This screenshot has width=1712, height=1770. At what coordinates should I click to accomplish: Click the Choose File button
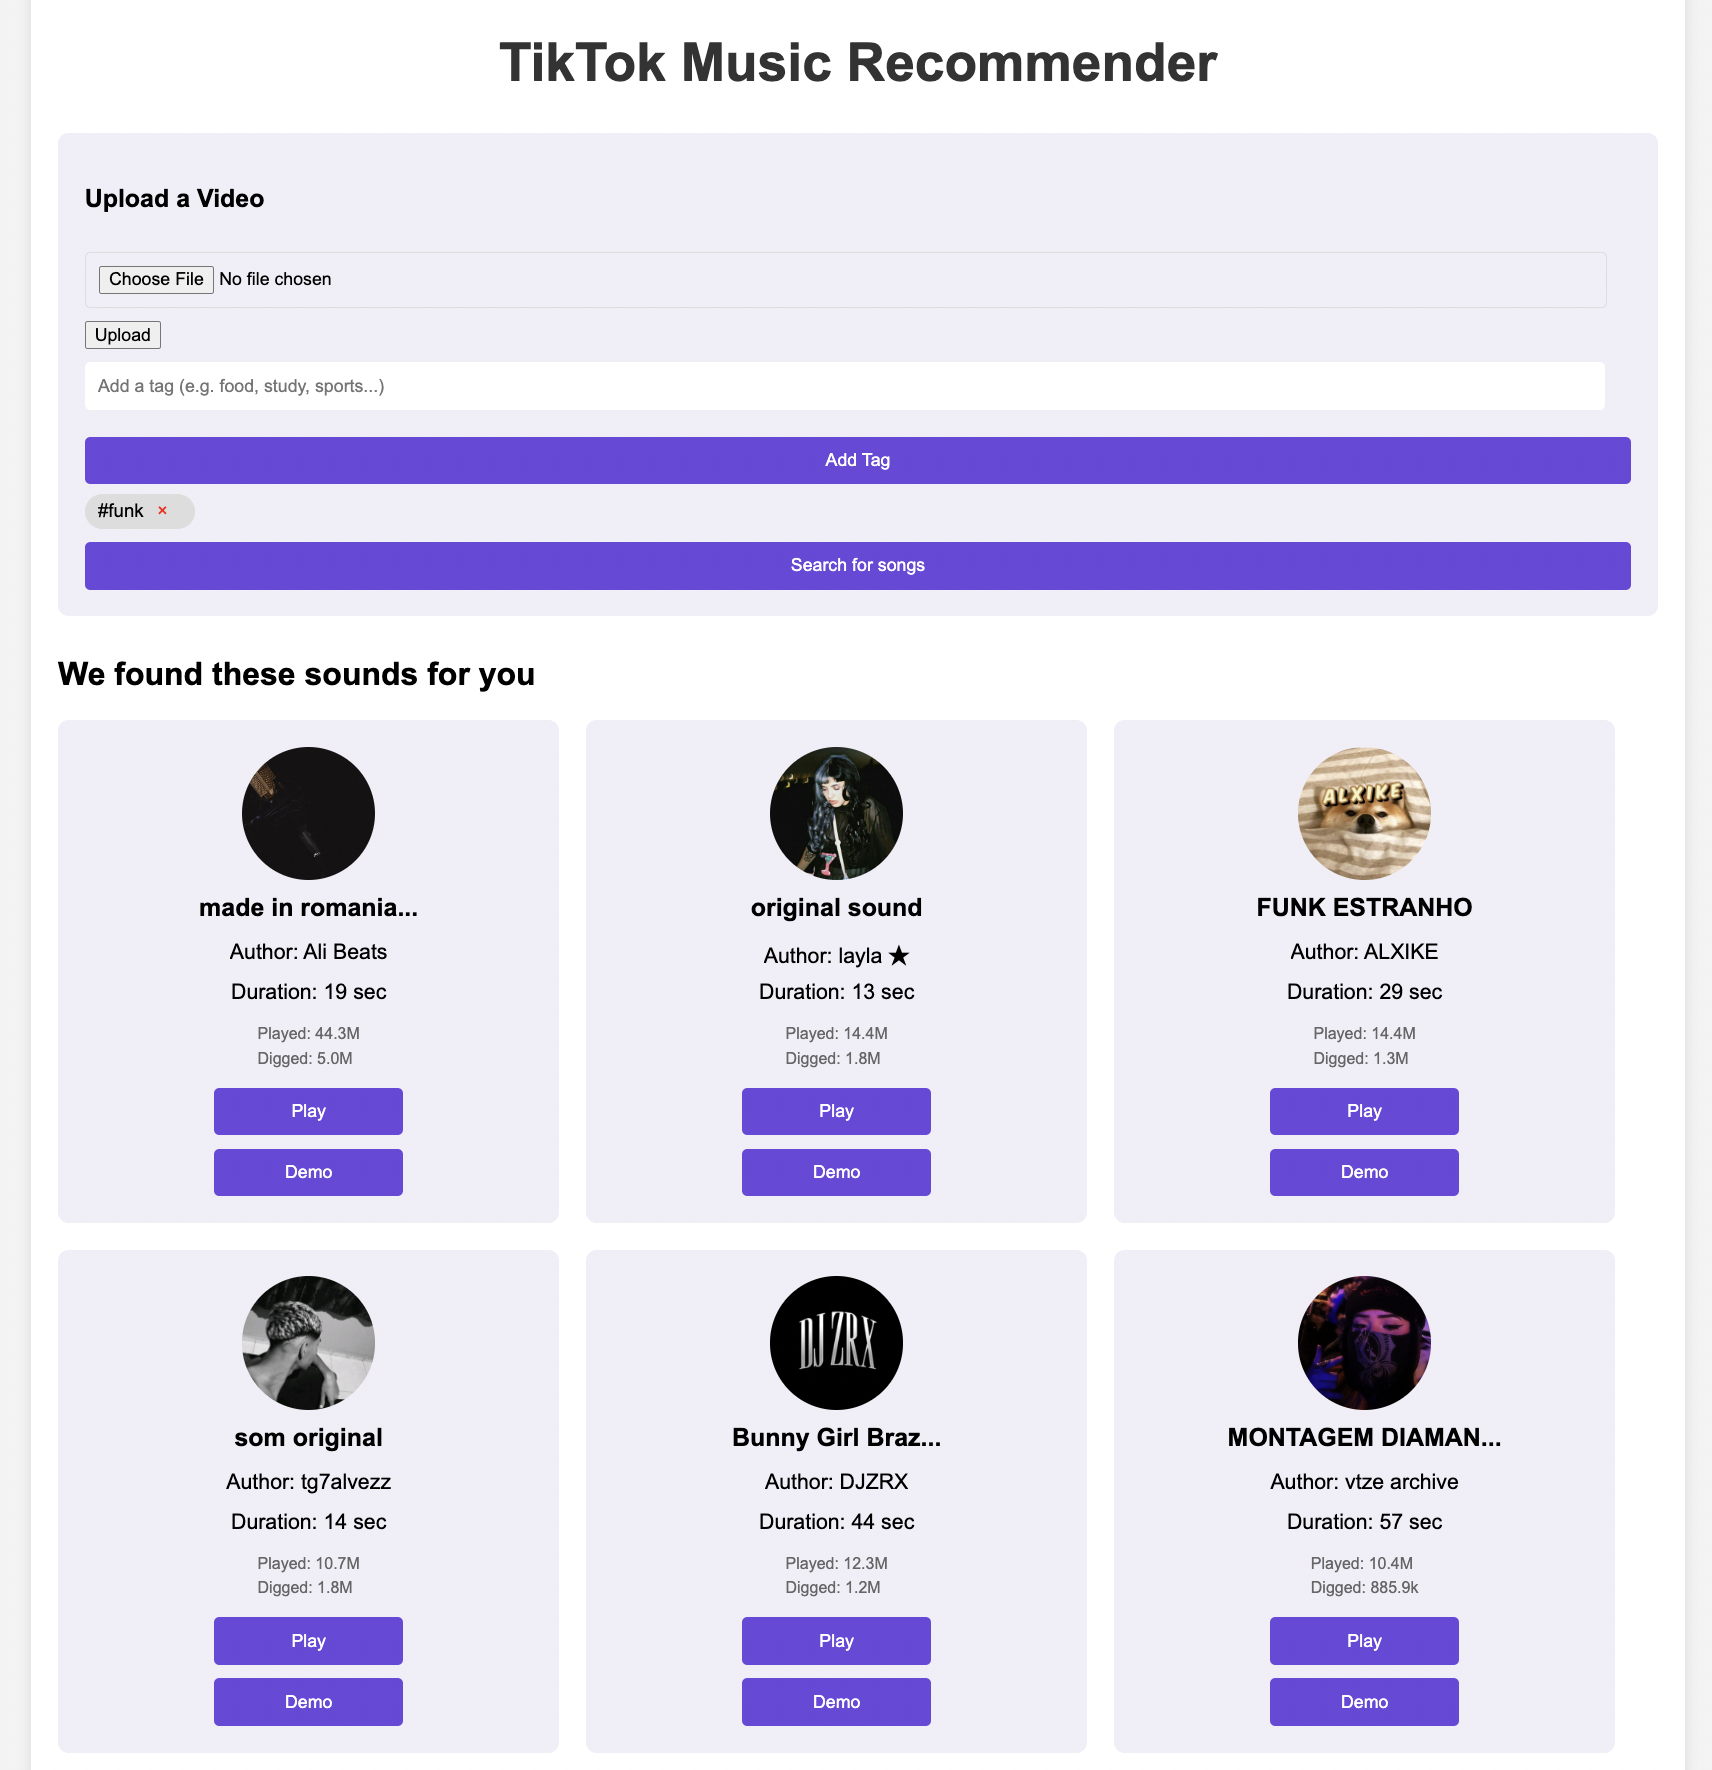tap(156, 279)
